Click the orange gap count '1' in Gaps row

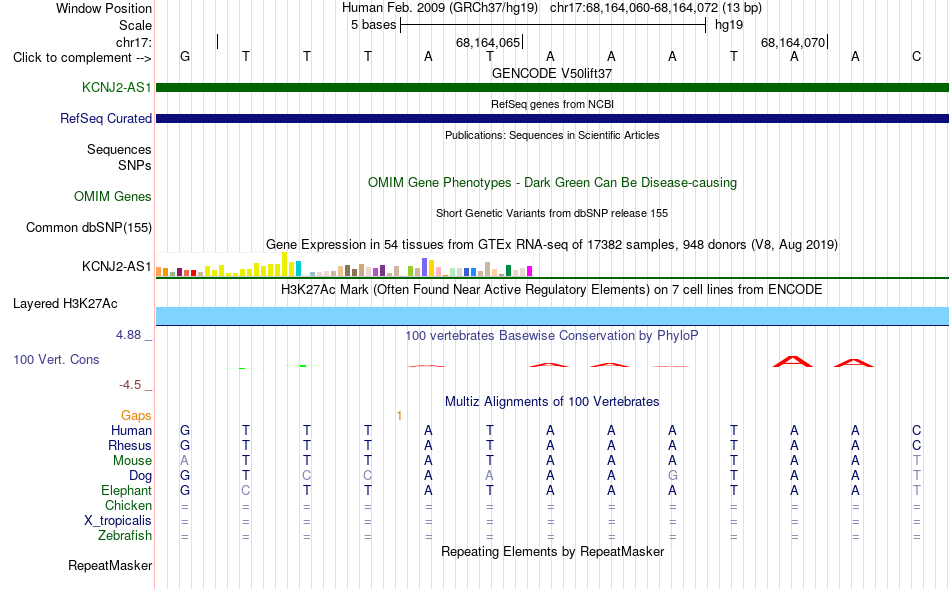(399, 415)
